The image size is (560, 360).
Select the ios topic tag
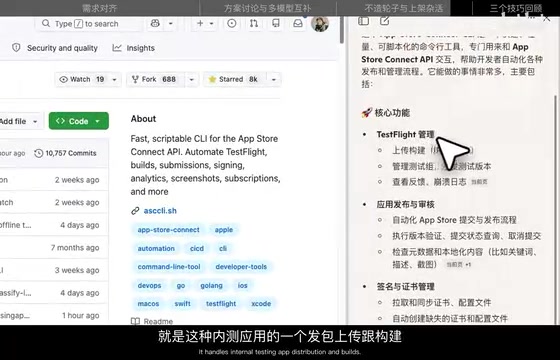[242, 285]
